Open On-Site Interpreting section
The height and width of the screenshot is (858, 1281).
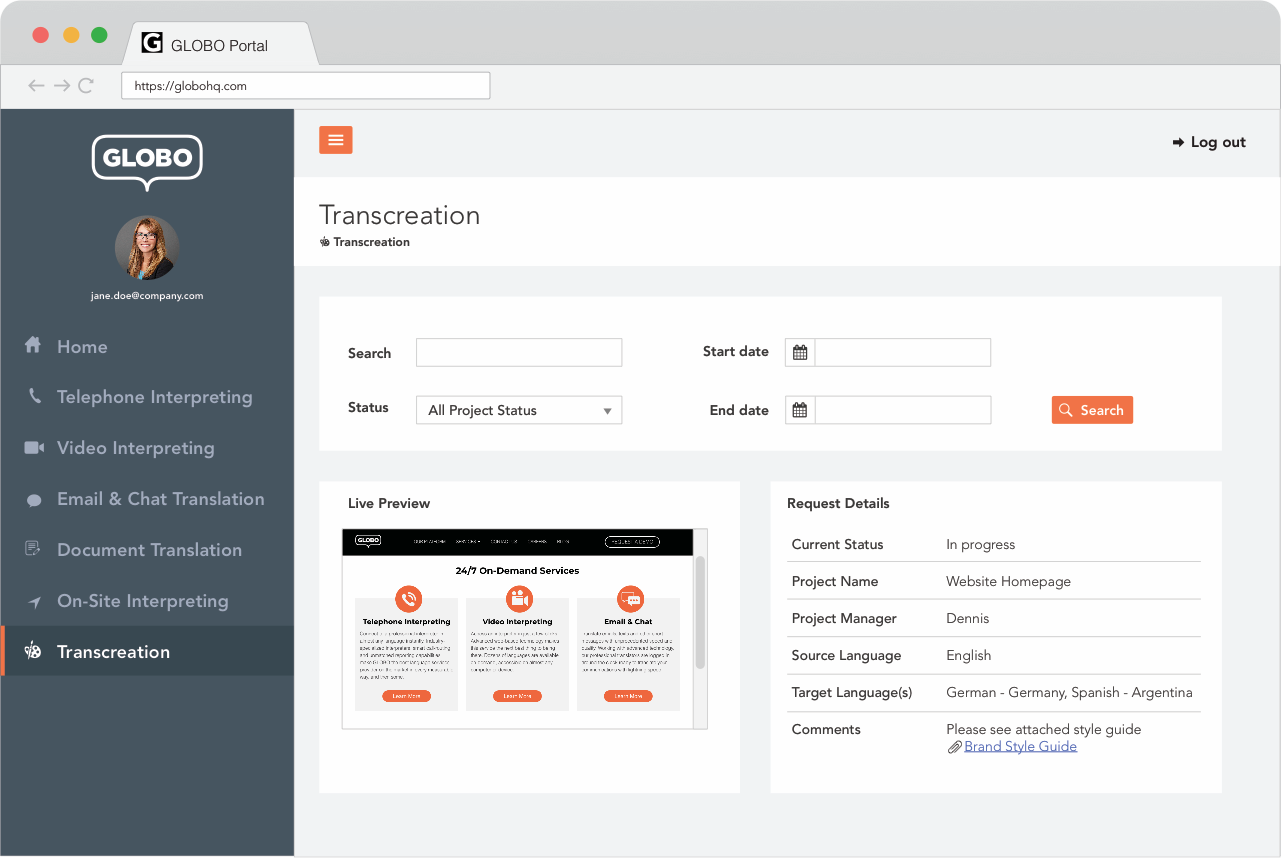(143, 601)
